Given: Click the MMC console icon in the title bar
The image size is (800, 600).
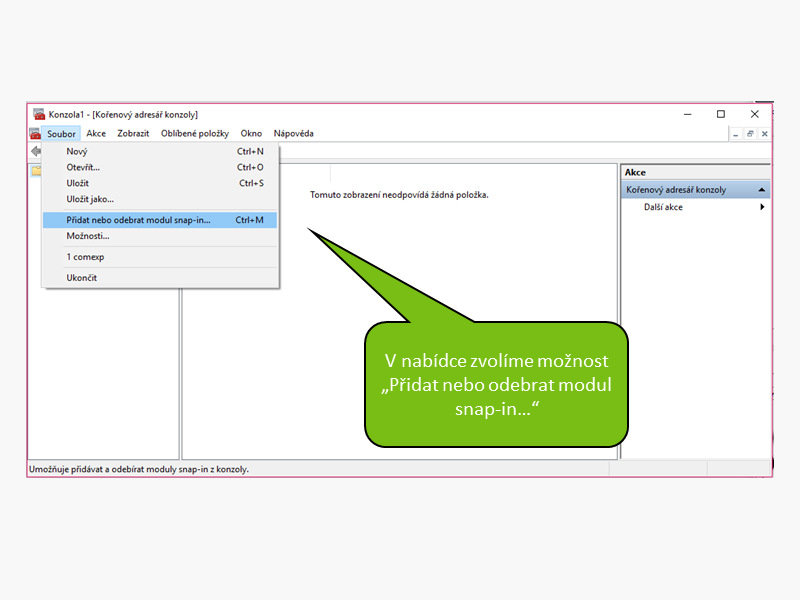Looking at the screenshot, I should point(39,115).
